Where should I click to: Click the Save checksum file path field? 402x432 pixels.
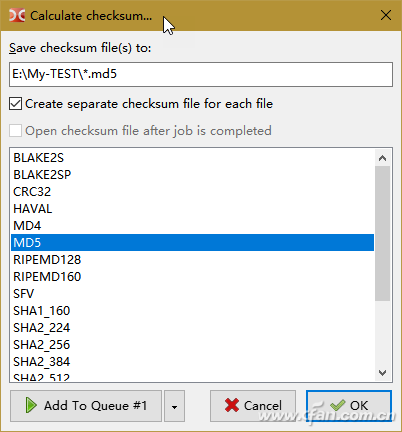[201, 74]
